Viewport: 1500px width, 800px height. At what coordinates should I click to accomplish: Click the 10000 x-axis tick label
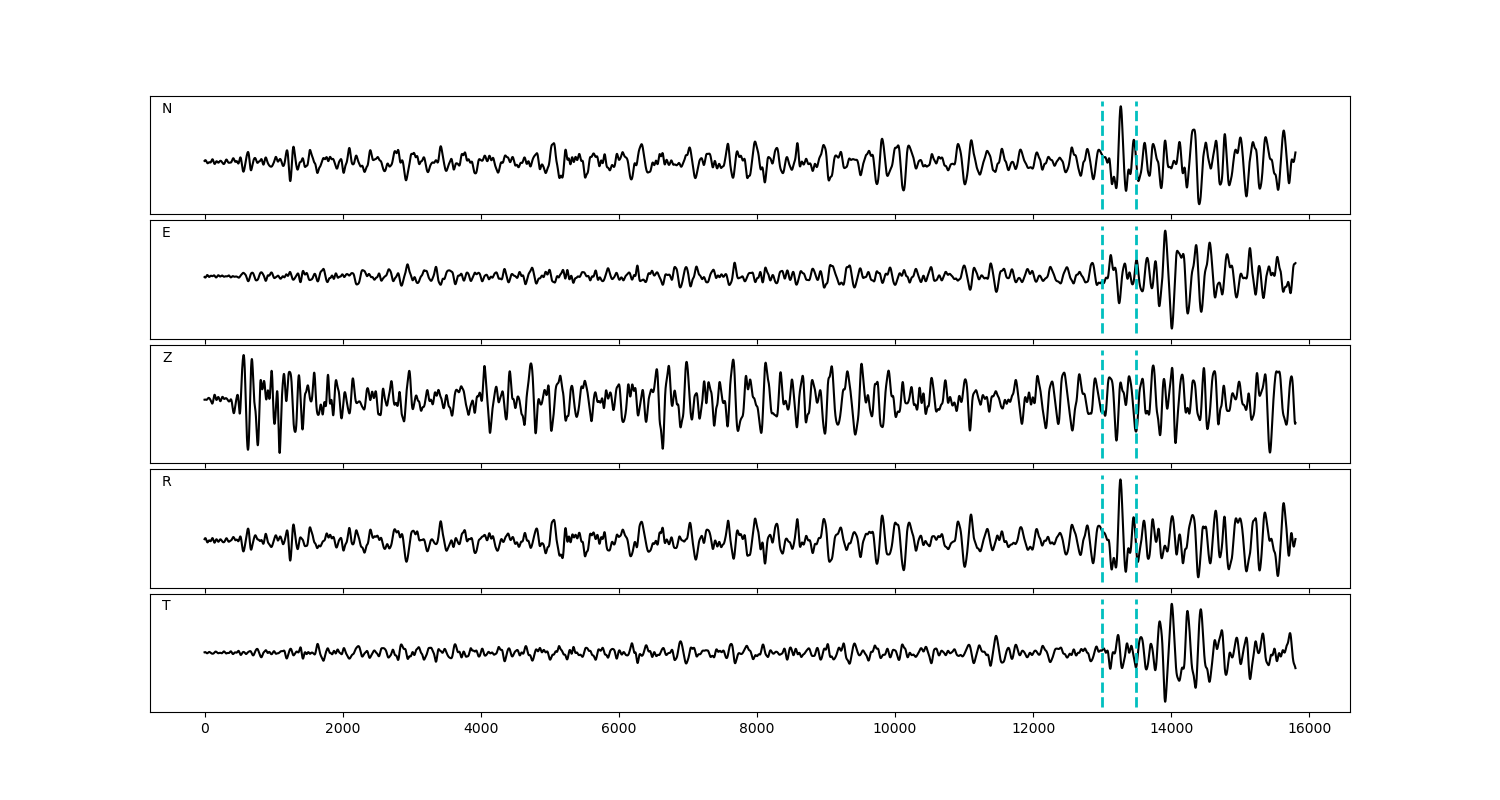(x=895, y=729)
